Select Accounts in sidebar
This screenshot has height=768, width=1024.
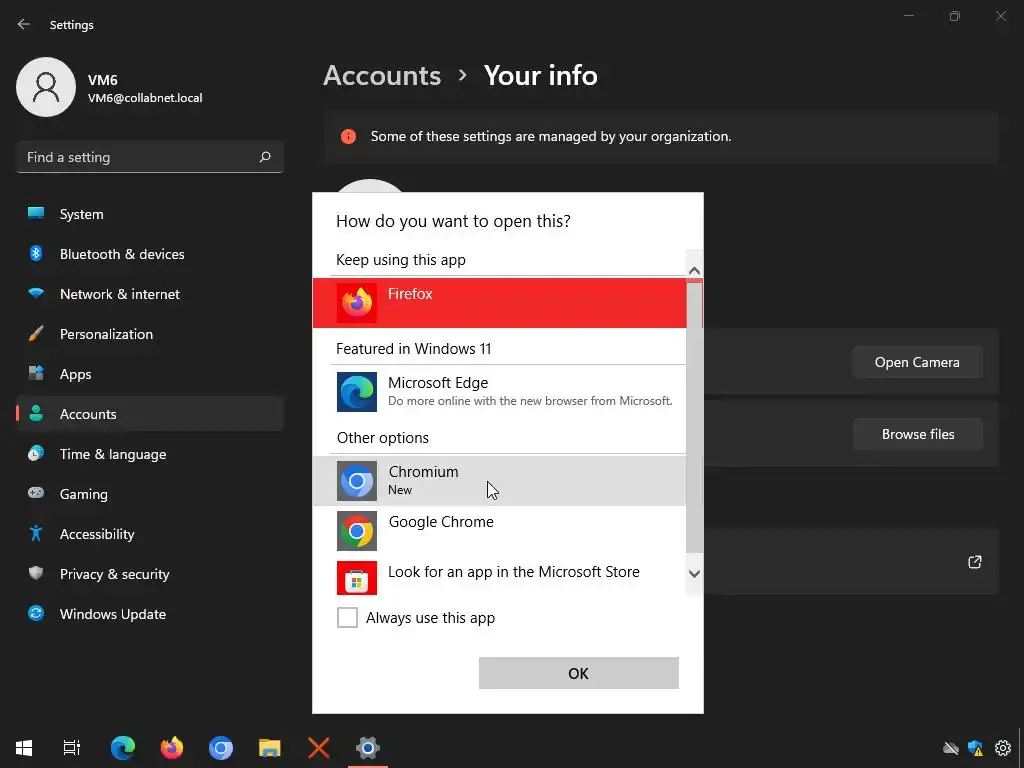(150, 414)
